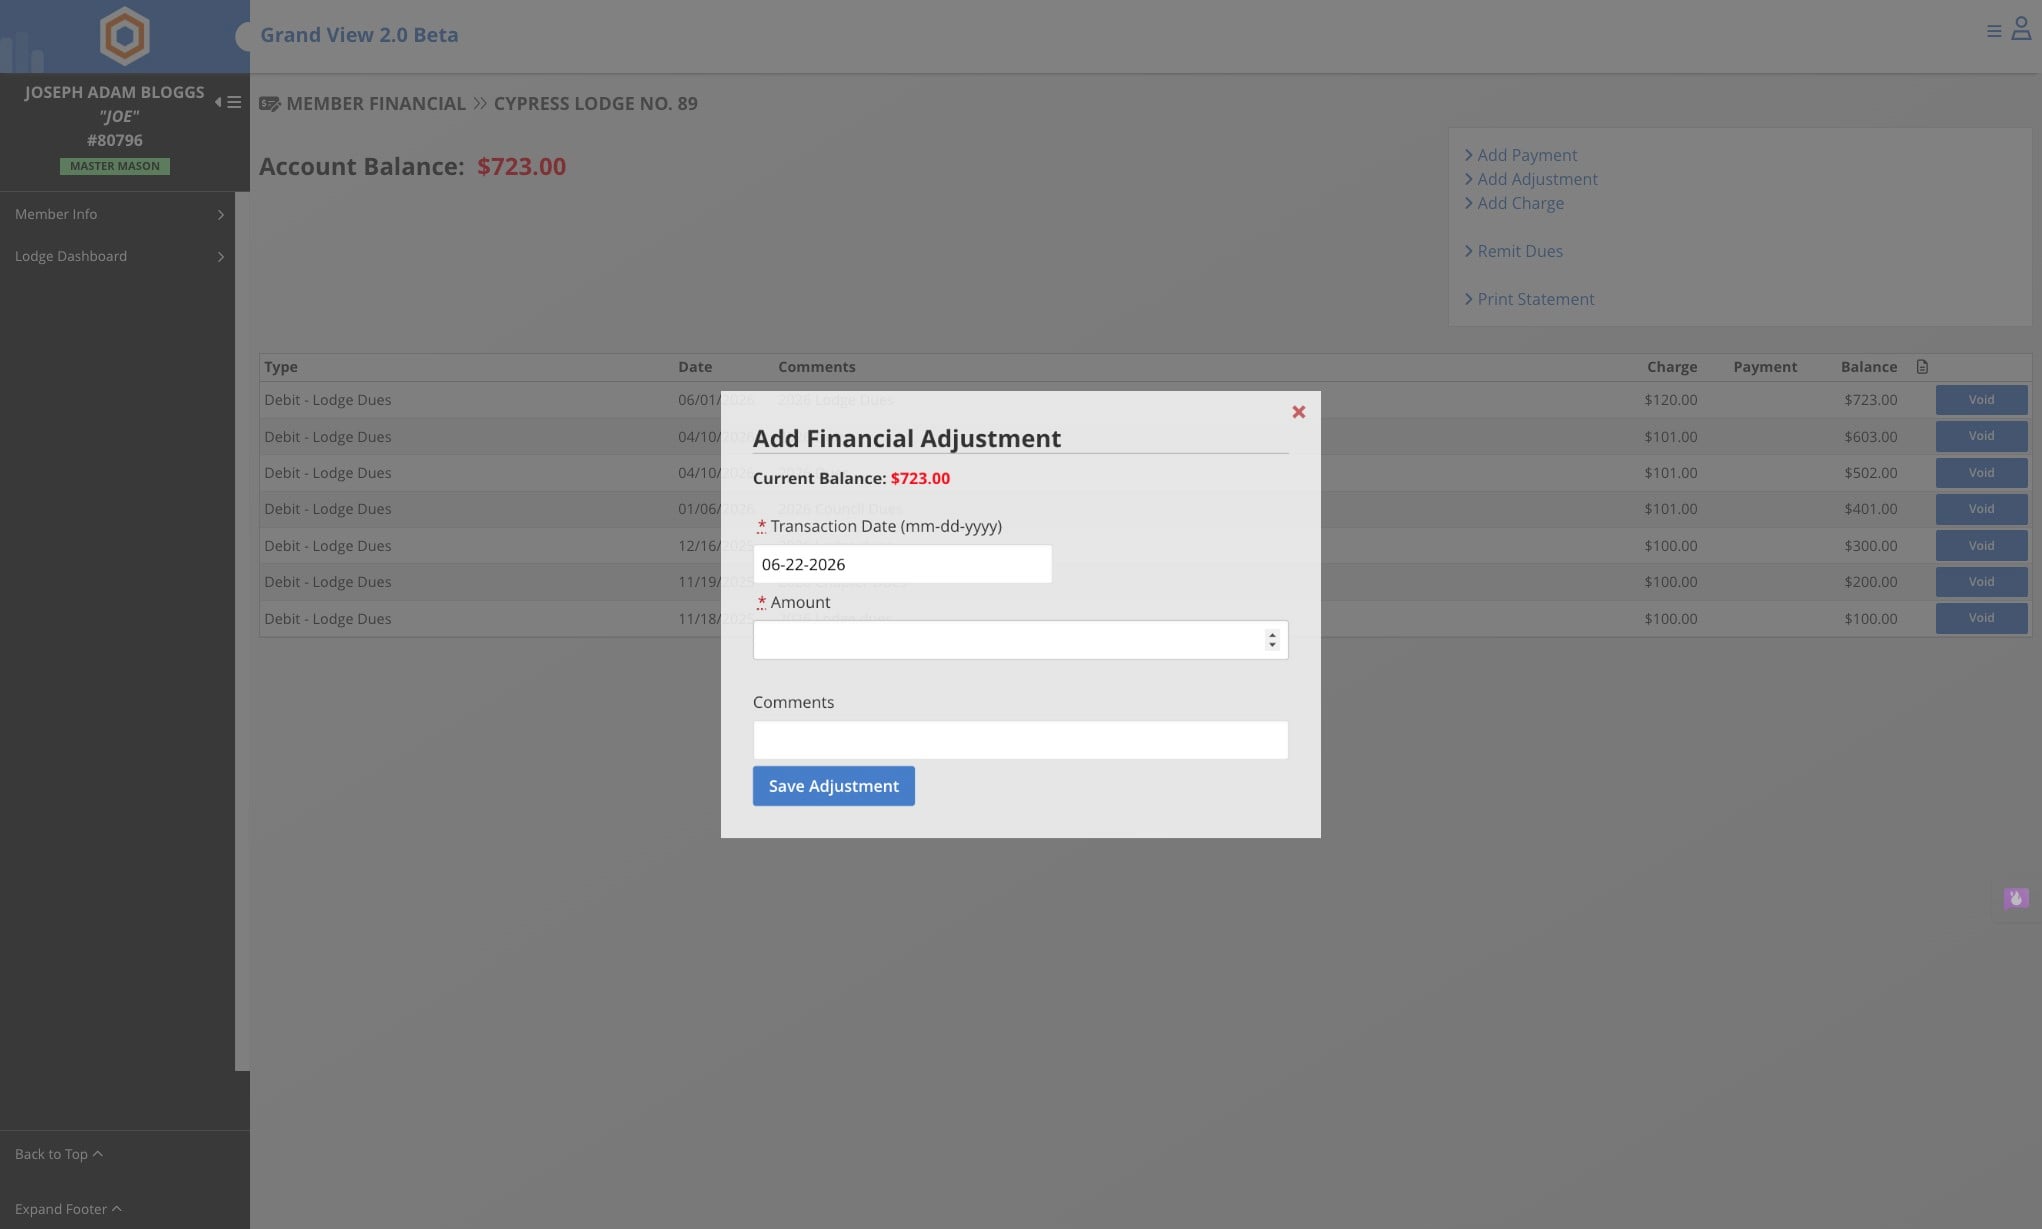Open the user profile icon

pos(2021,29)
